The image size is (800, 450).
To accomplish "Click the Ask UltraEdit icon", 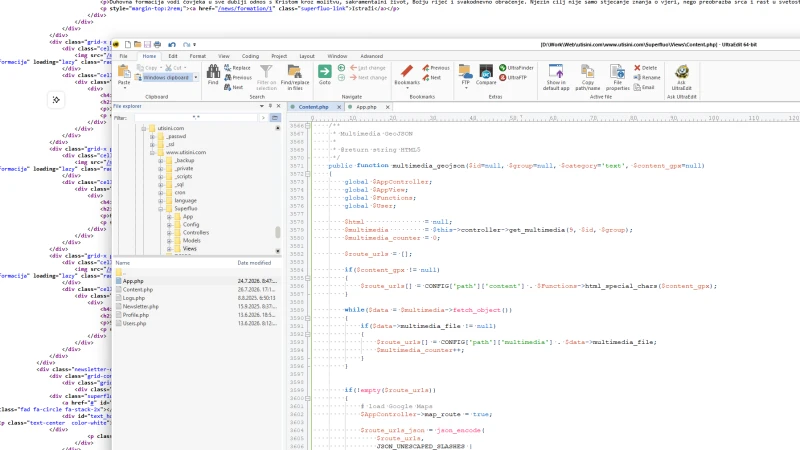I will click(x=682, y=78).
